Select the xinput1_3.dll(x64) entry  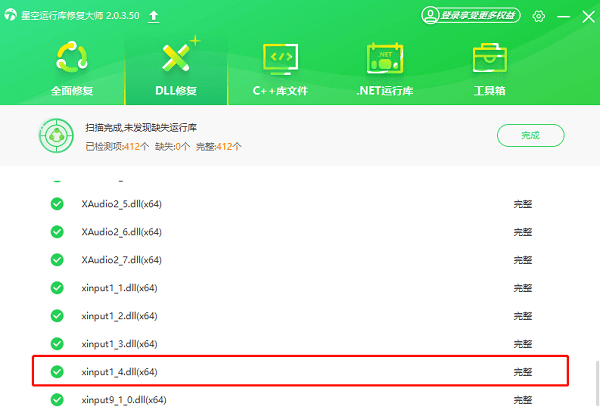pyautogui.click(x=119, y=344)
